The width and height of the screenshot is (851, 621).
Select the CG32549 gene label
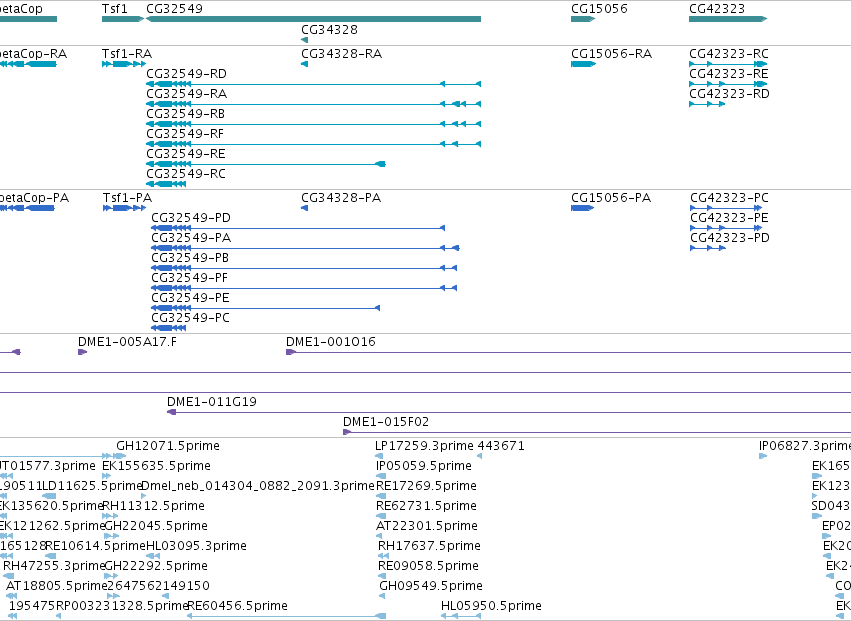[174, 9]
